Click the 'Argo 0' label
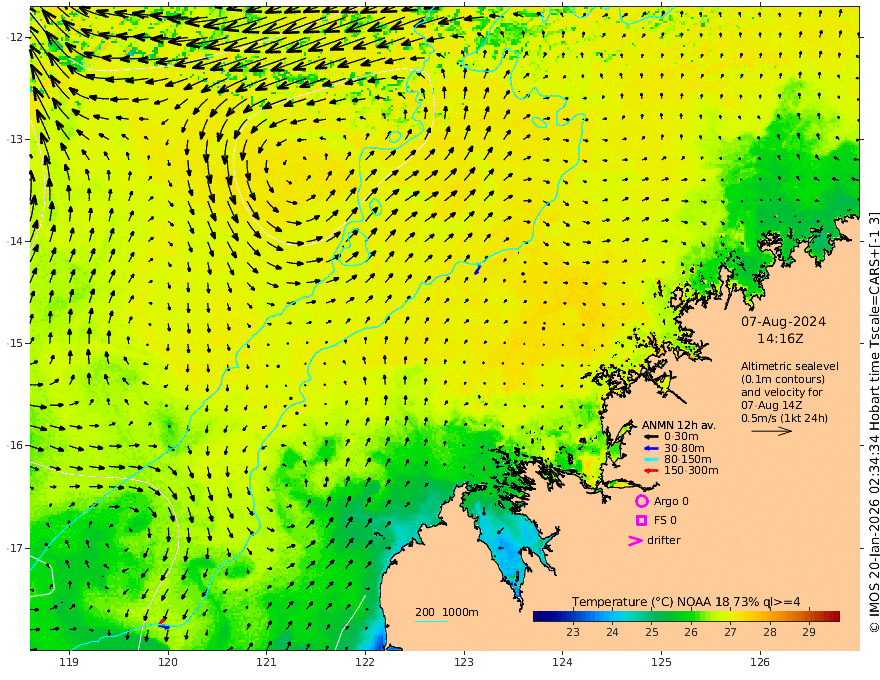 click(671, 501)
